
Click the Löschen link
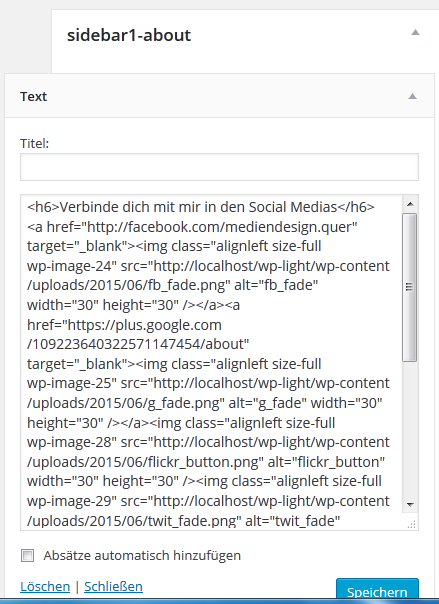pyautogui.click(x=45, y=586)
